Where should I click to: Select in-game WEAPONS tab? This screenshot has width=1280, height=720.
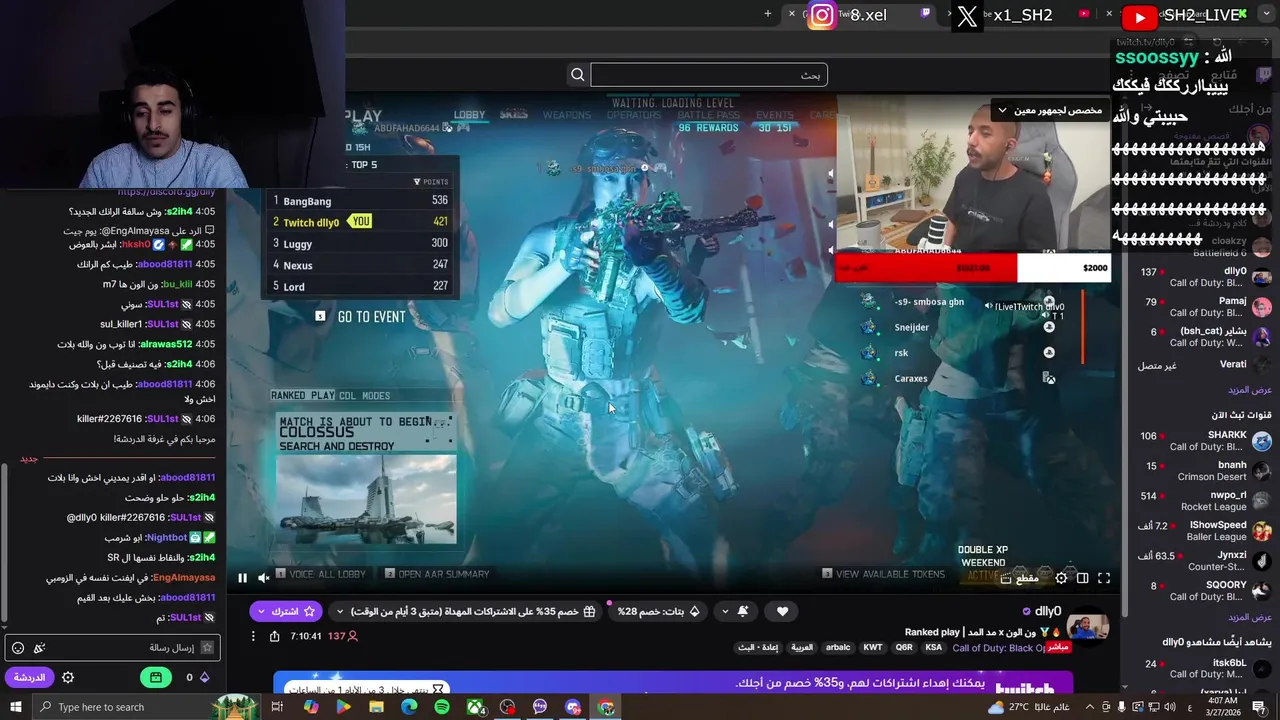coord(567,115)
